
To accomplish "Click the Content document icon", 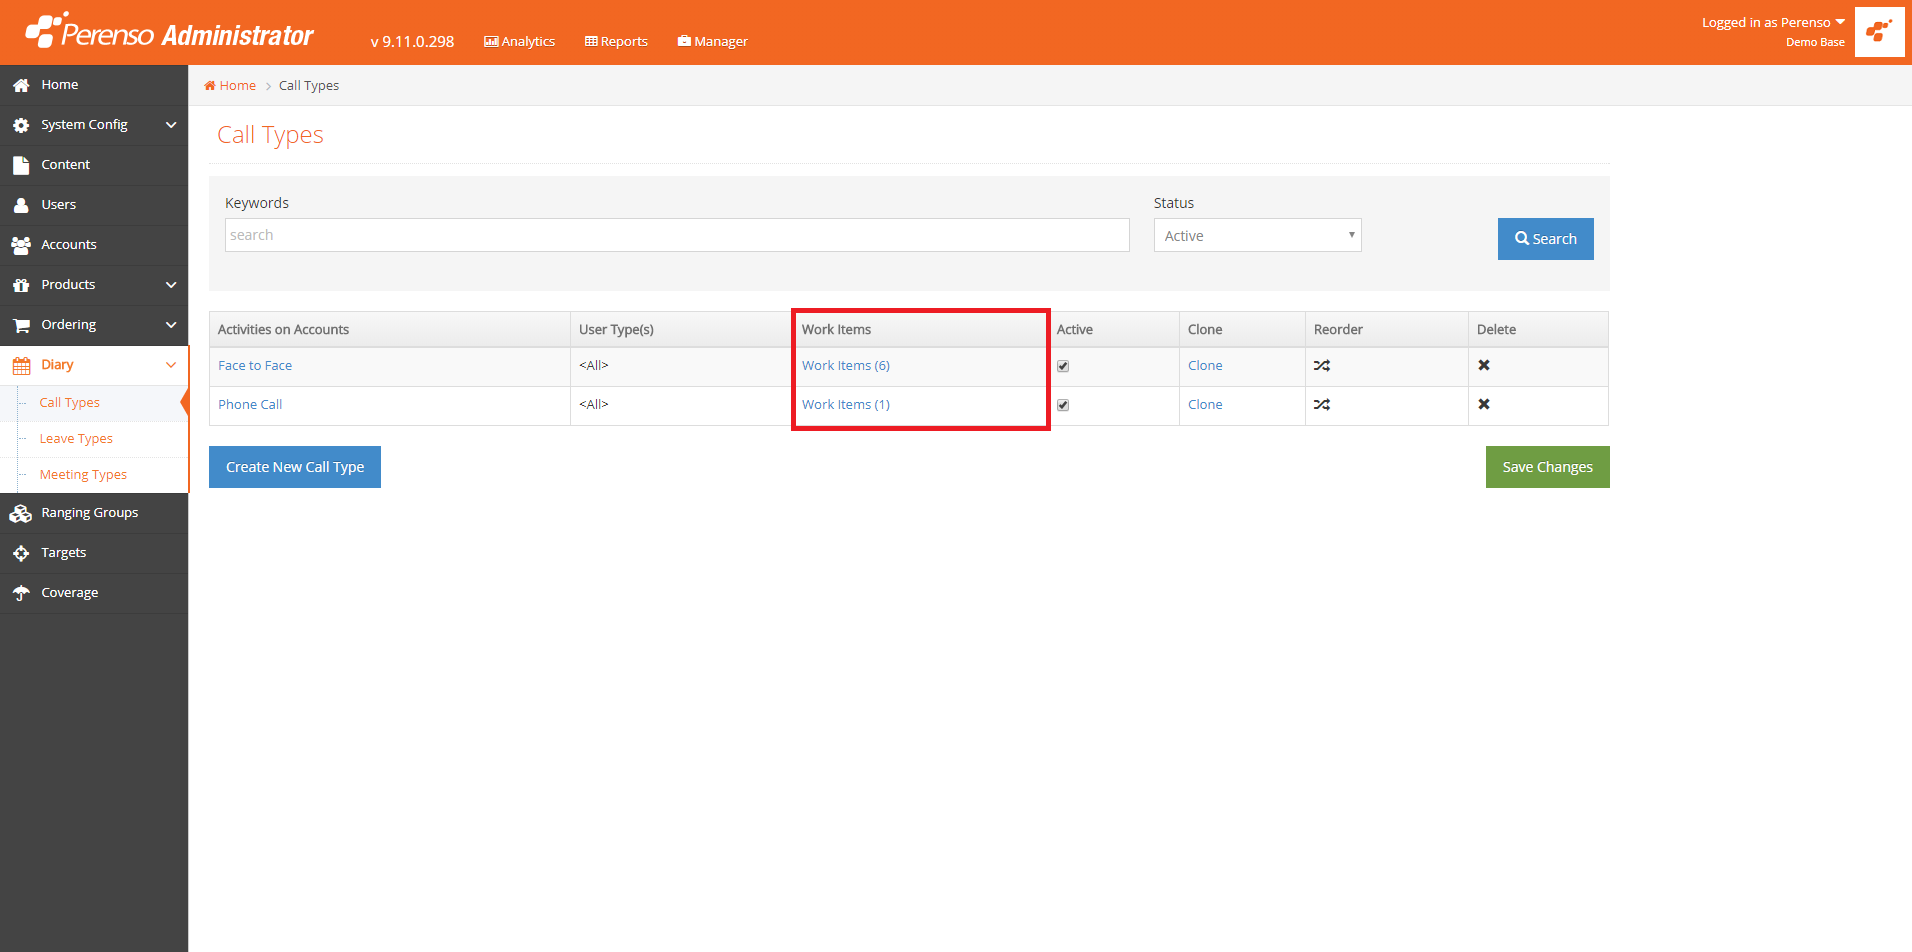I will (21, 165).
